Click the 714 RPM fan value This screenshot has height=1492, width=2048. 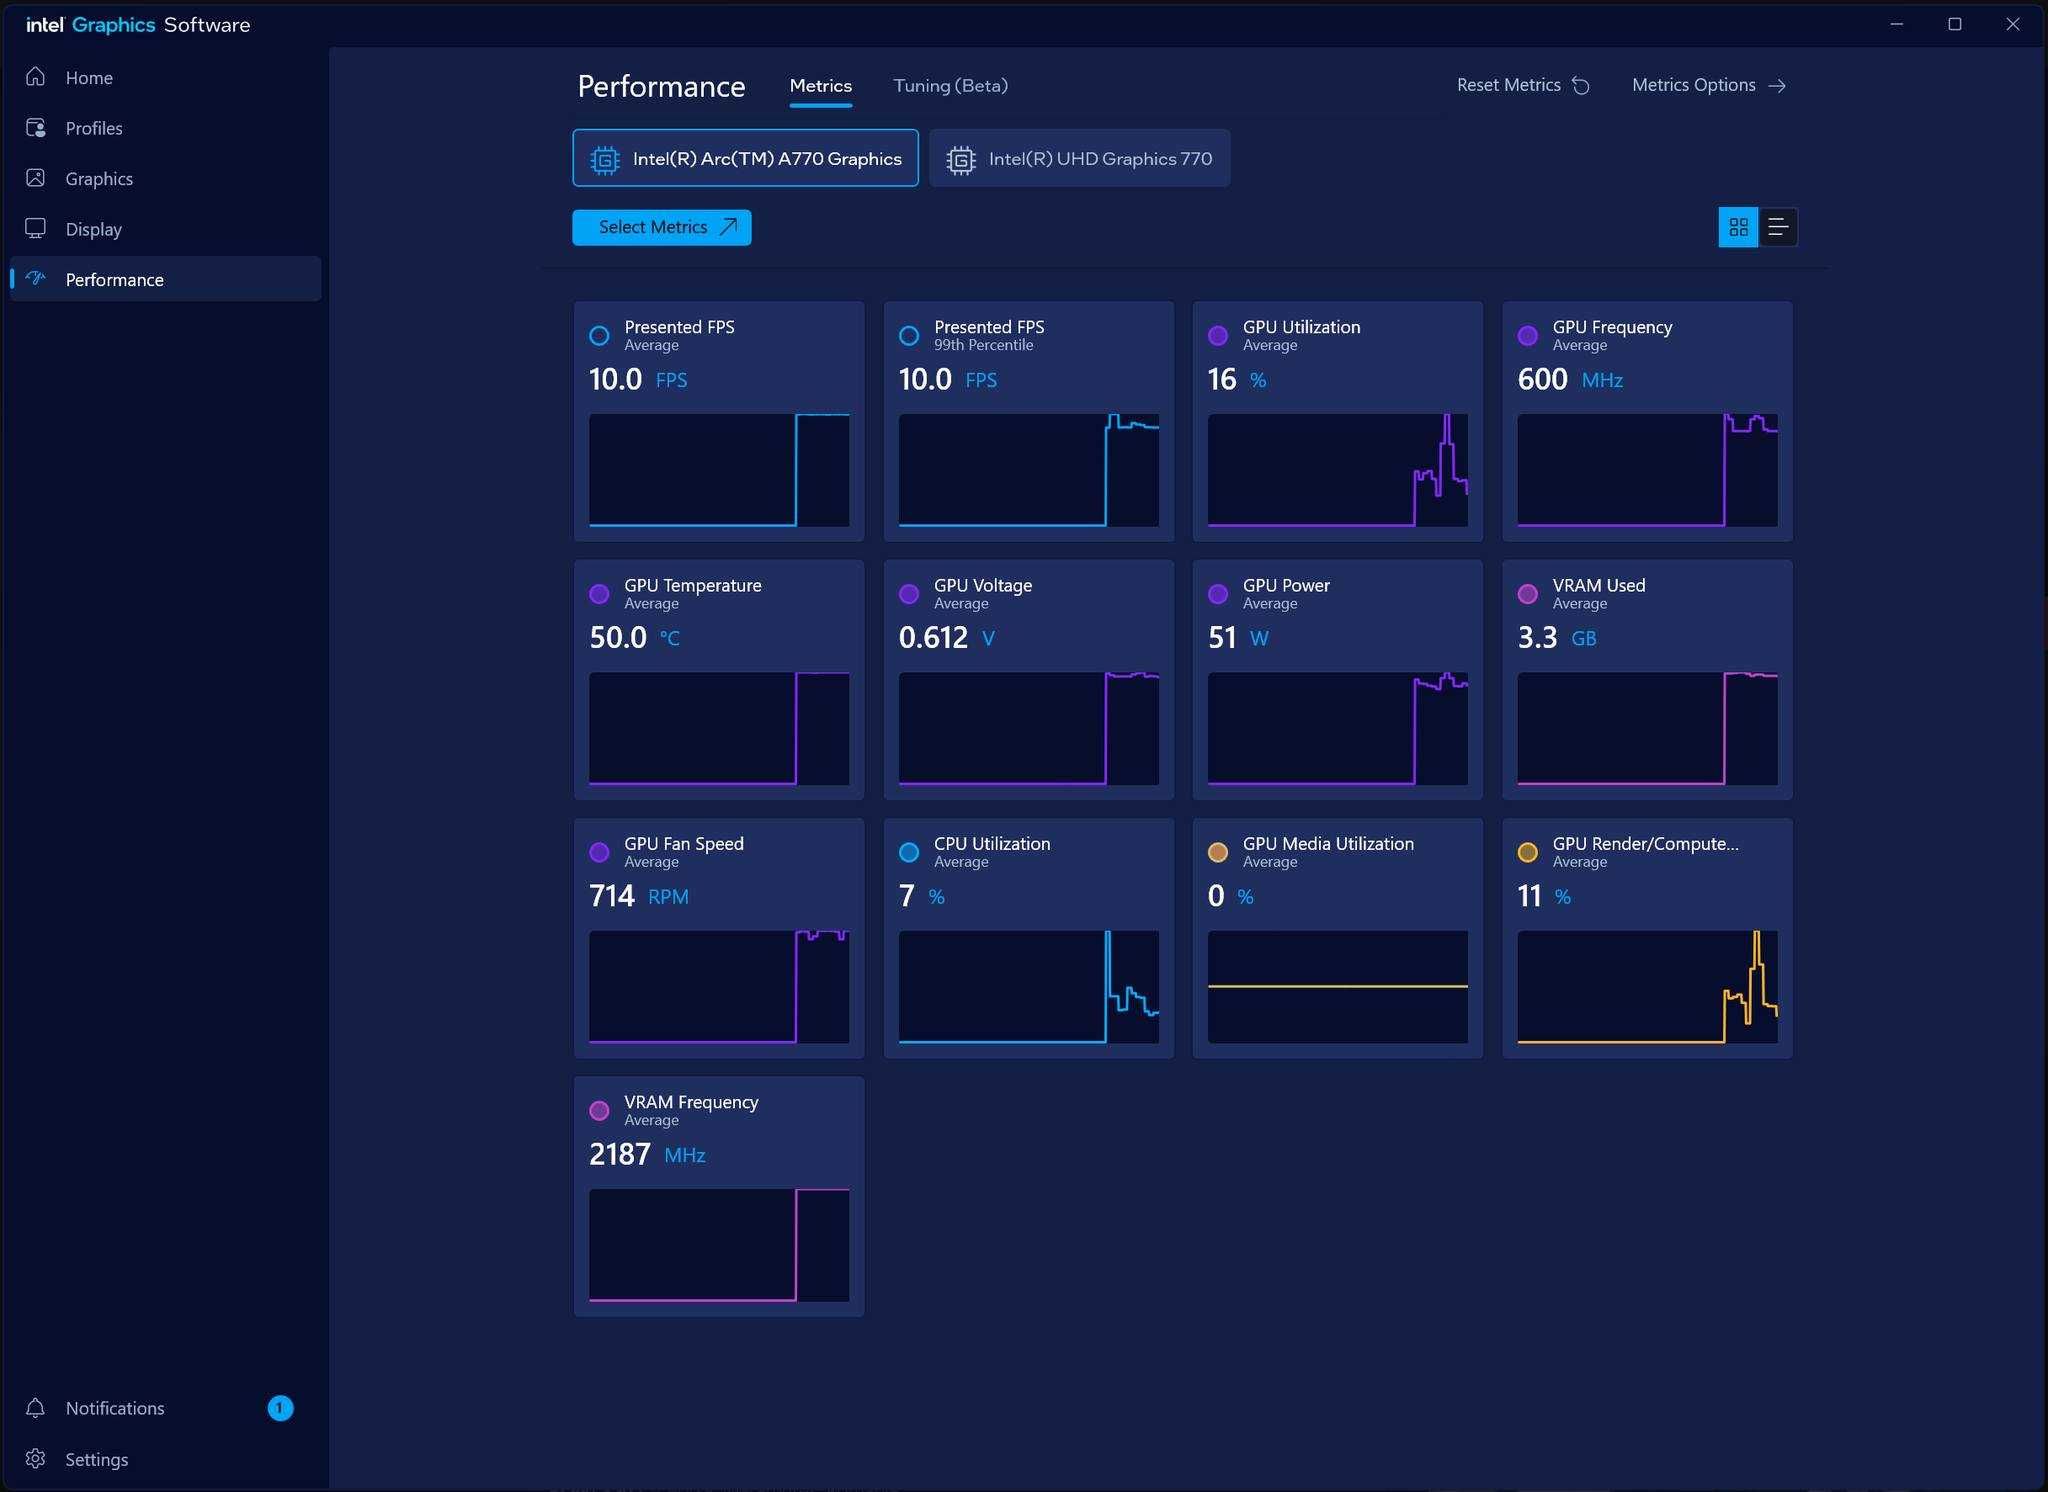click(638, 895)
